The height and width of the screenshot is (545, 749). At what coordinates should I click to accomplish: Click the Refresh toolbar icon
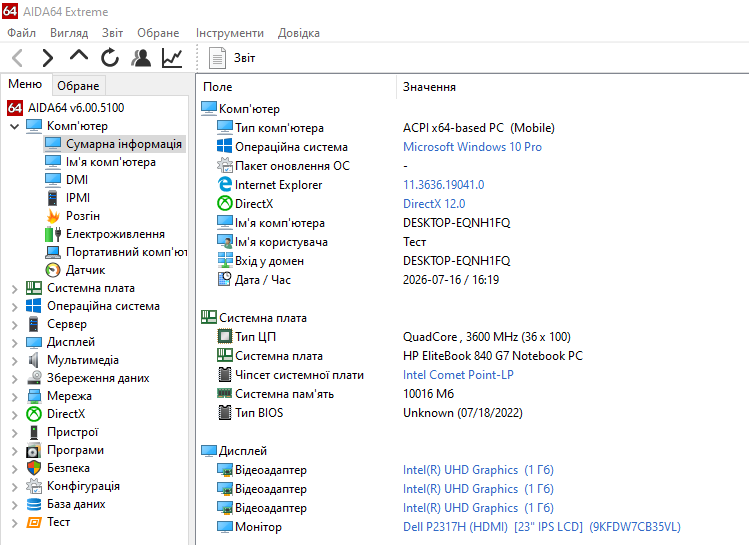point(110,58)
